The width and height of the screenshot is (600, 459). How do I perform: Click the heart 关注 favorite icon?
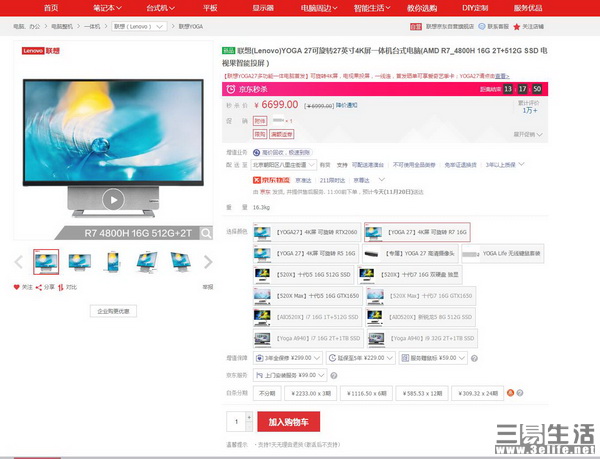click(x=16, y=287)
